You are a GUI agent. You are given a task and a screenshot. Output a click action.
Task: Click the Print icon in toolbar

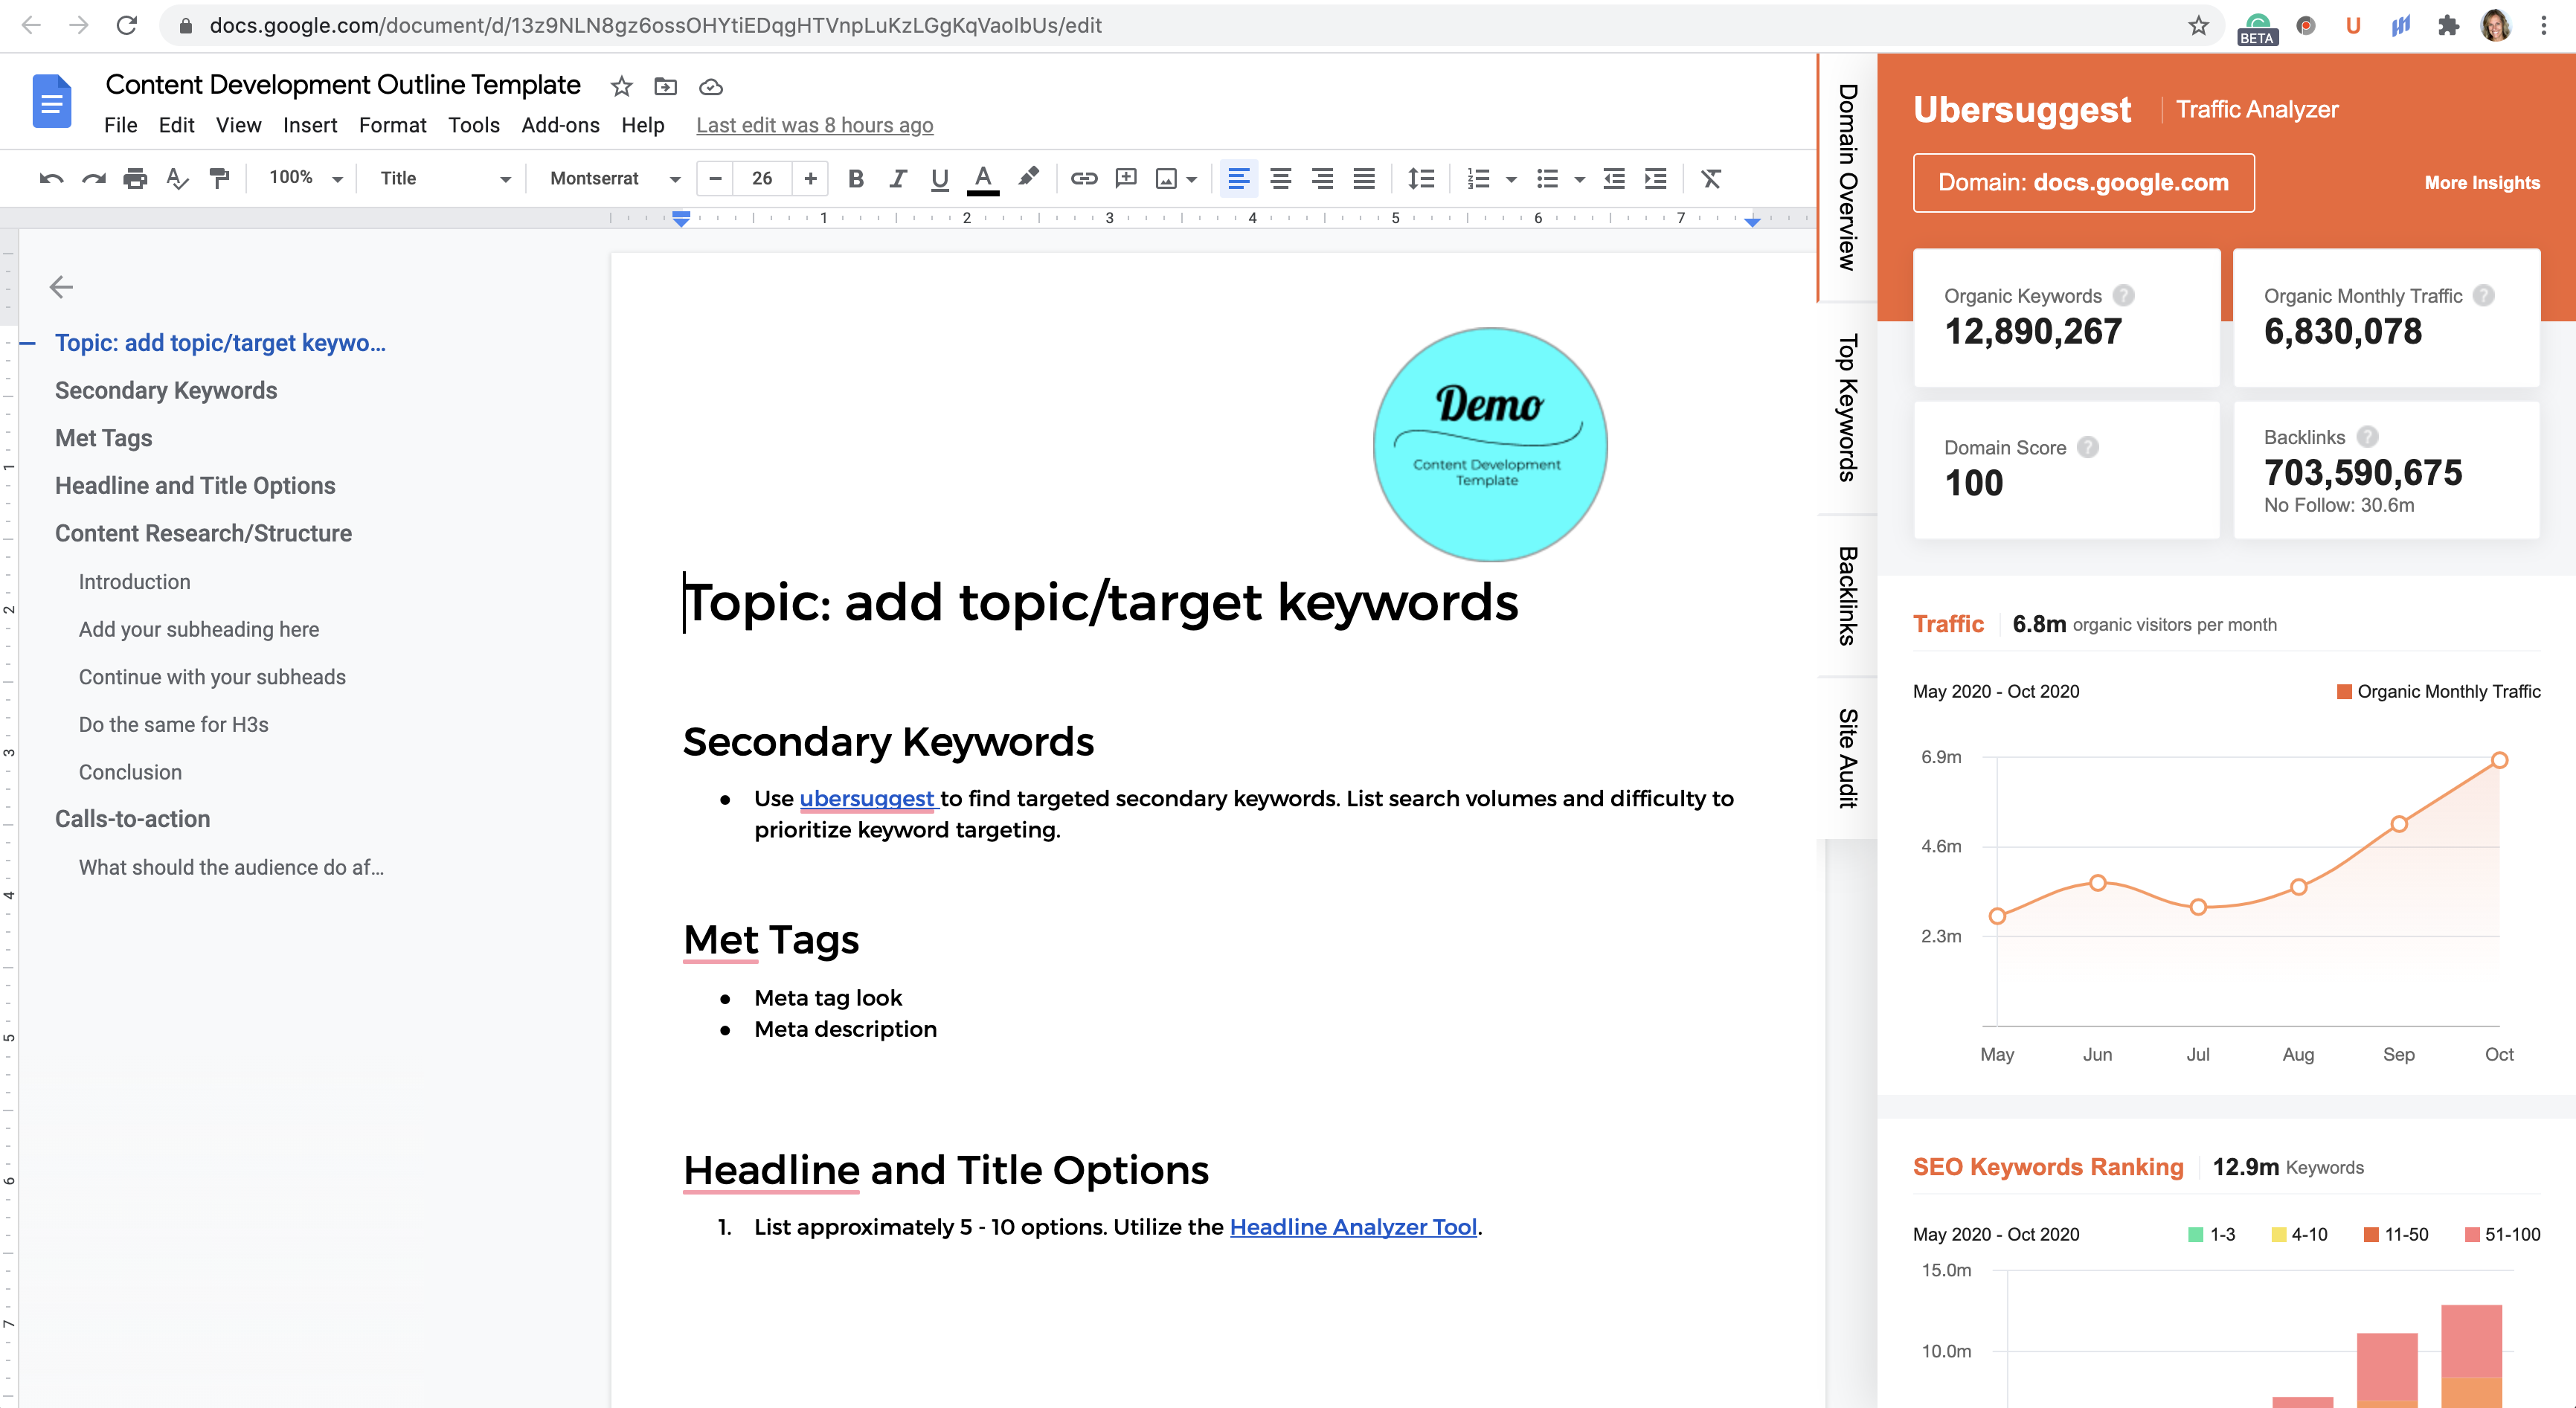coord(135,179)
